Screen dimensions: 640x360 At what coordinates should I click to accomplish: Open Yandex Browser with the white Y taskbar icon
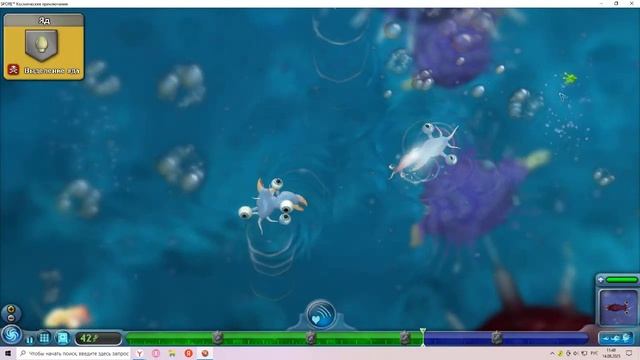tap(139, 353)
